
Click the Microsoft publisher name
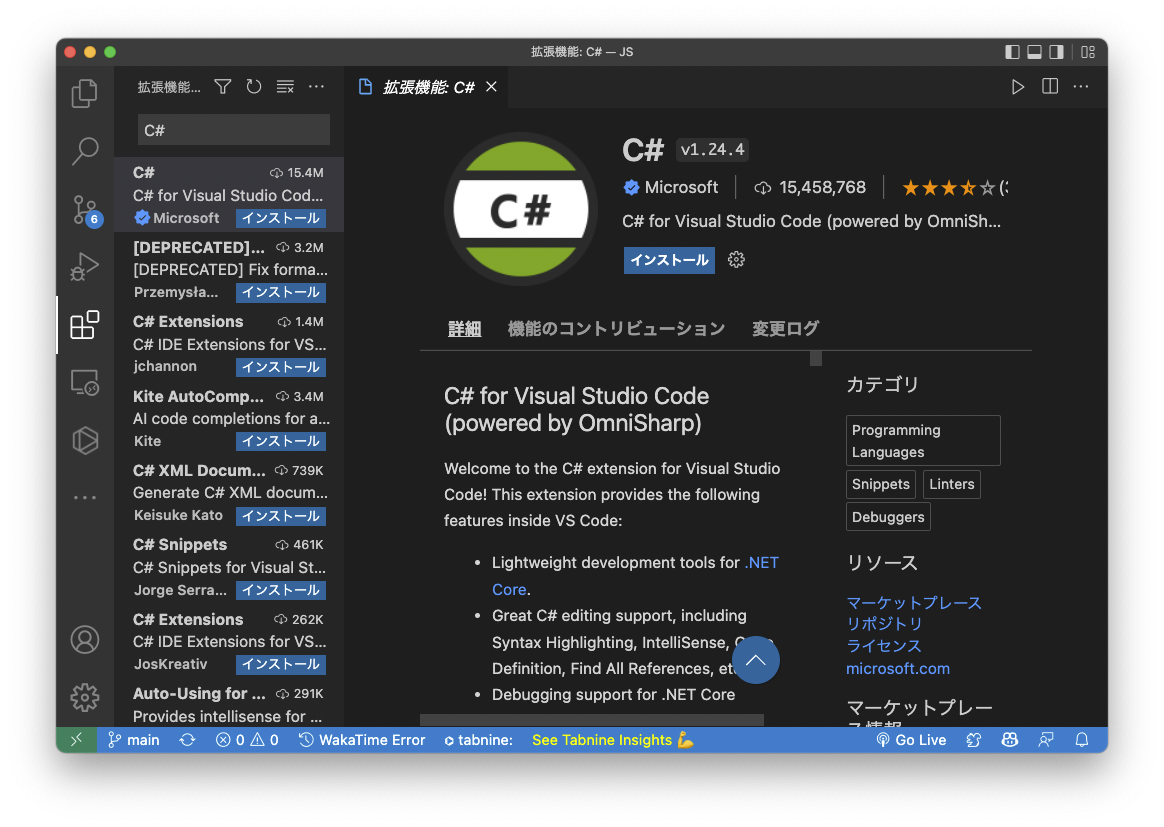point(681,187)
